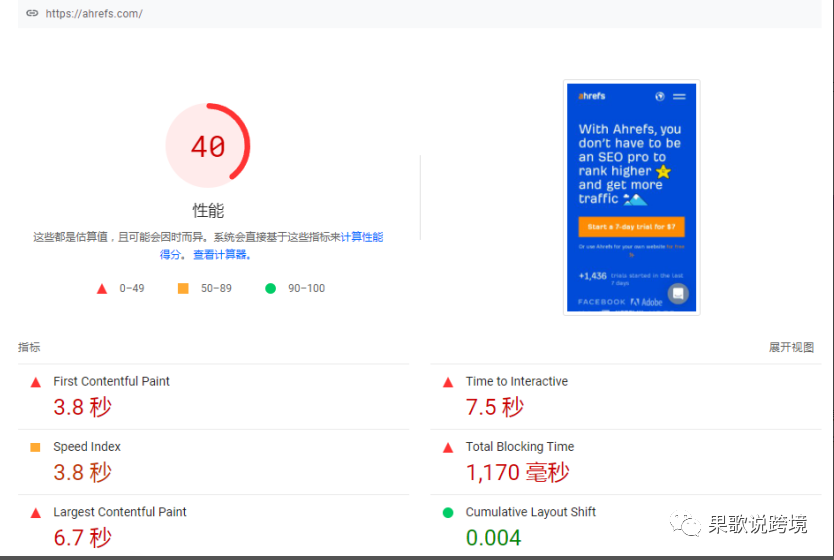This screenshot has width=834, height=560.
Task: Click the thumbnail headline about ranking higher
Action: tap(629, 164)
